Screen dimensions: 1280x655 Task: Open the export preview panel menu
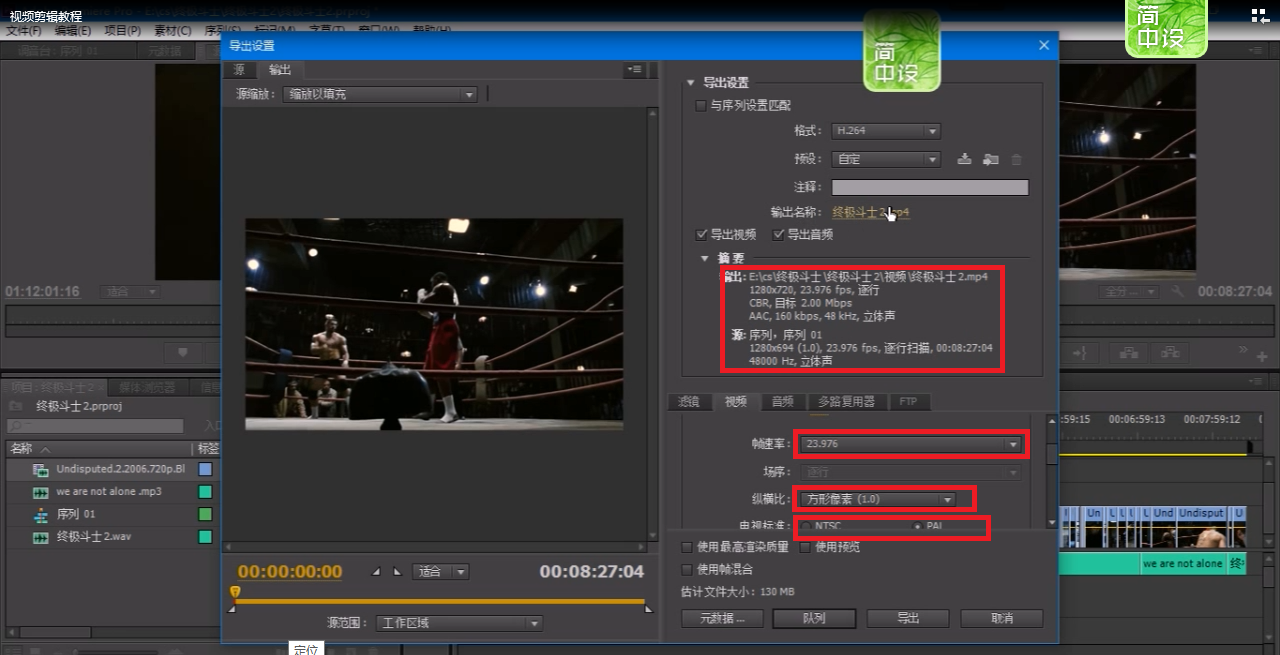634,70
